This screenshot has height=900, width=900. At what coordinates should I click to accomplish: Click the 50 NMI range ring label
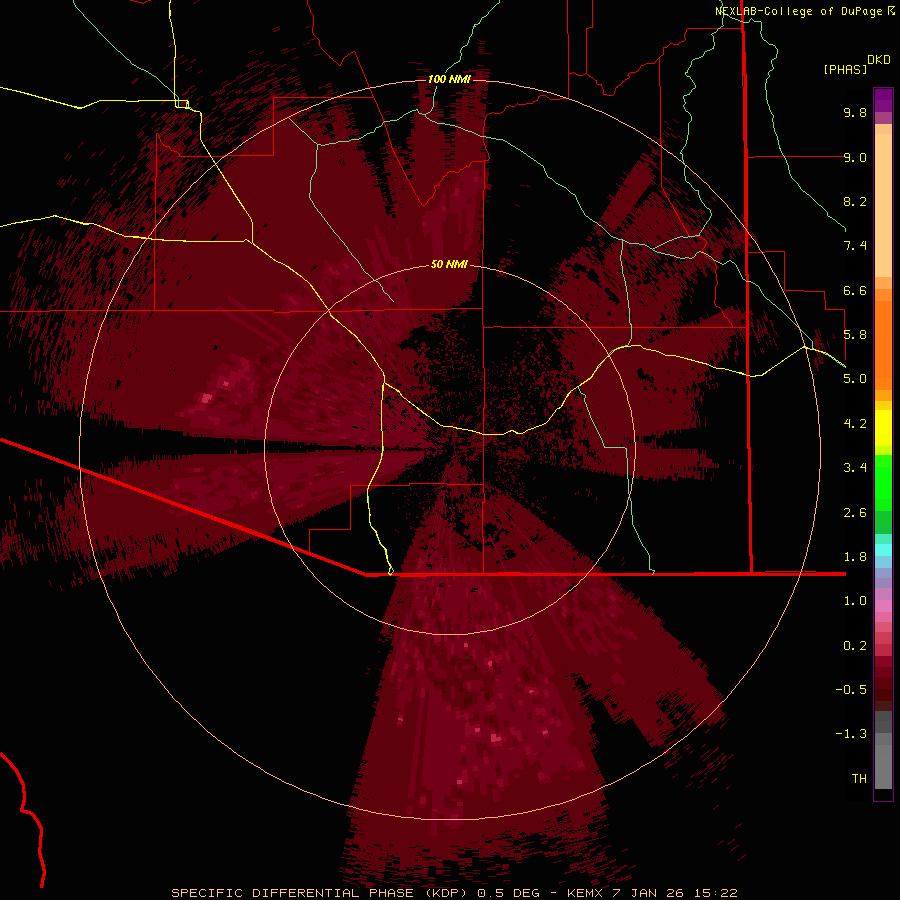(449, 264)
